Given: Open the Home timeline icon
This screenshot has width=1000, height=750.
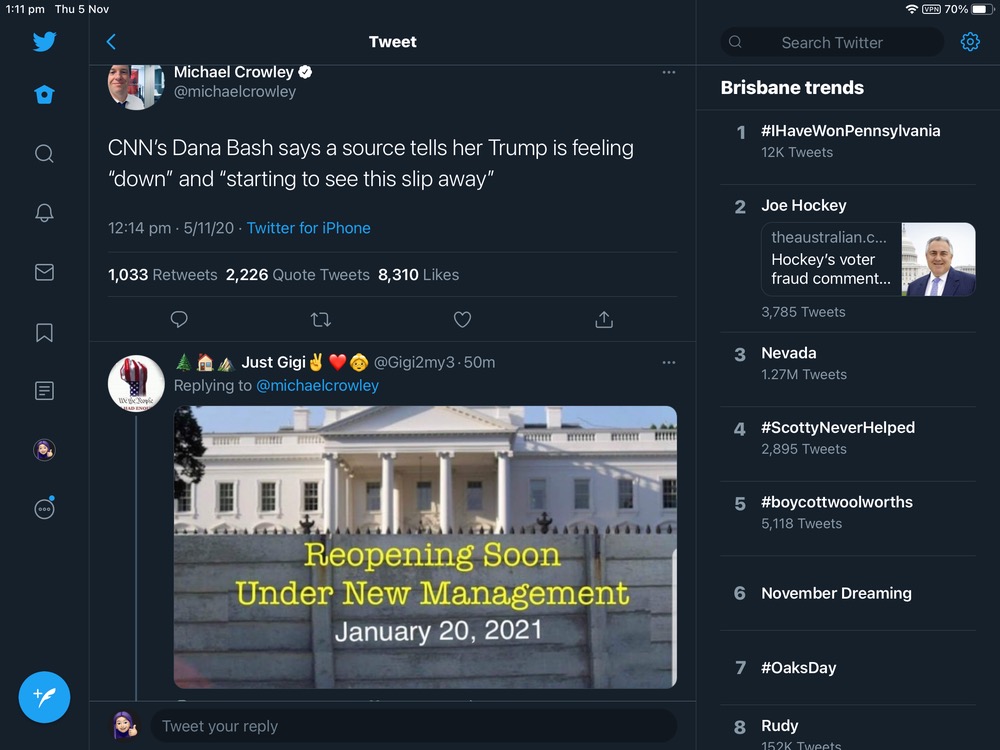Looking at the screenshot, I should 44,95.
